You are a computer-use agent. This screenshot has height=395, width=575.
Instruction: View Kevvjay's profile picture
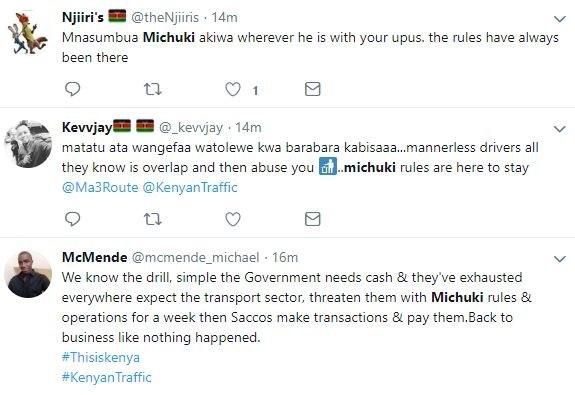(x=28, y=144)
